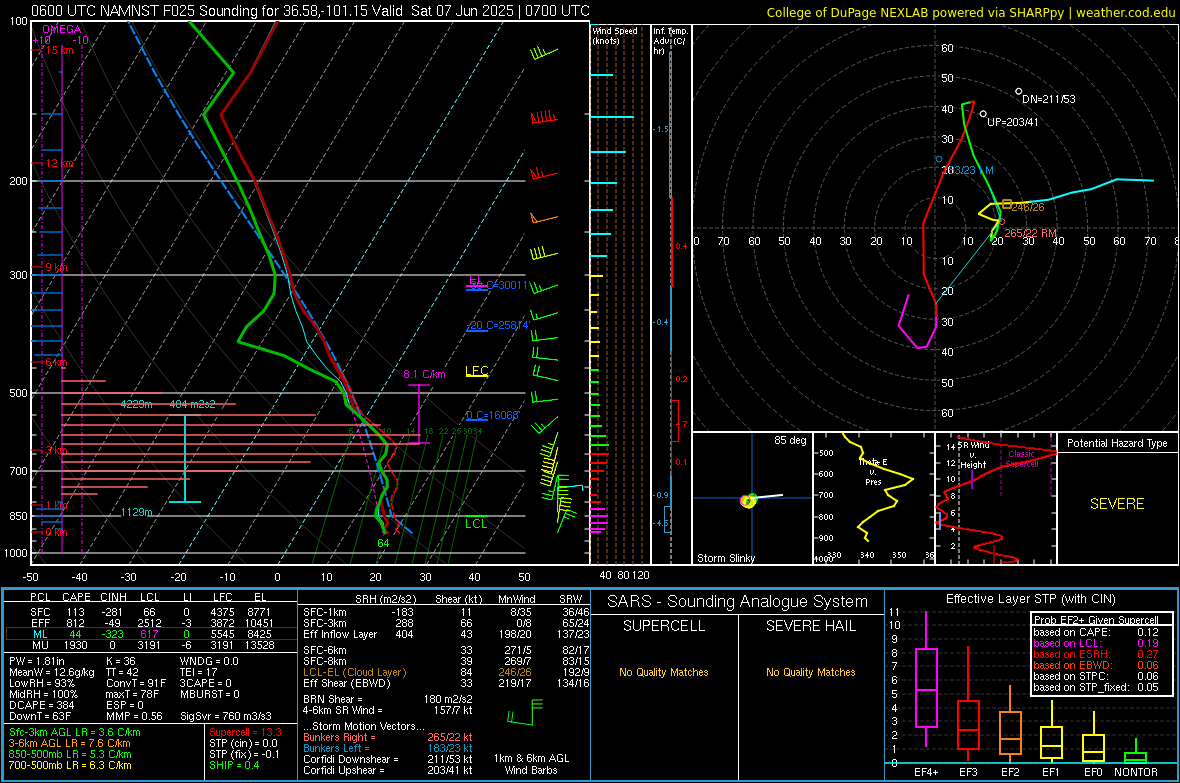Viewport: 1180px width, 783px height.
Task: Click the 'DCAPE = 384' value
Action: [x=41, y=705]
